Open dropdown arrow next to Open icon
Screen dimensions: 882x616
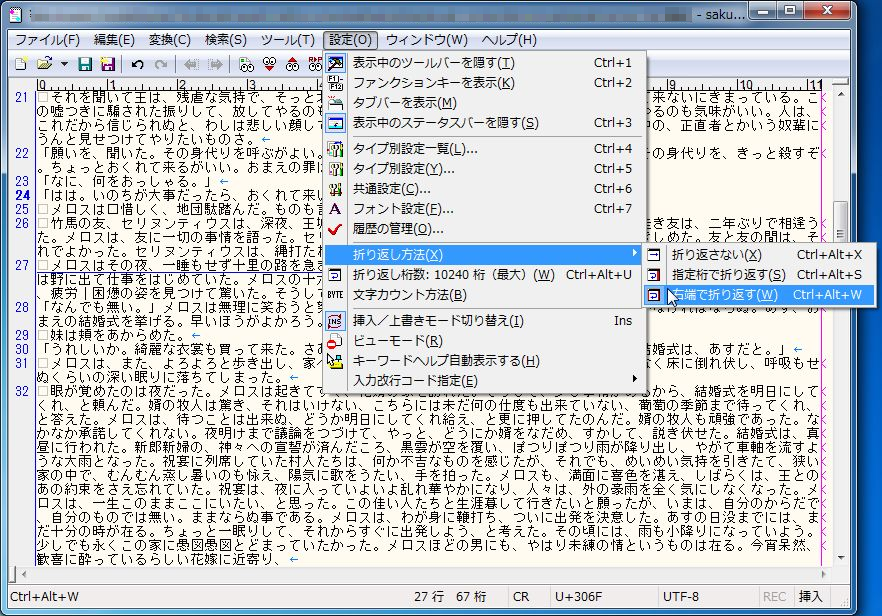pyautogui.click(x=64, y=65)
